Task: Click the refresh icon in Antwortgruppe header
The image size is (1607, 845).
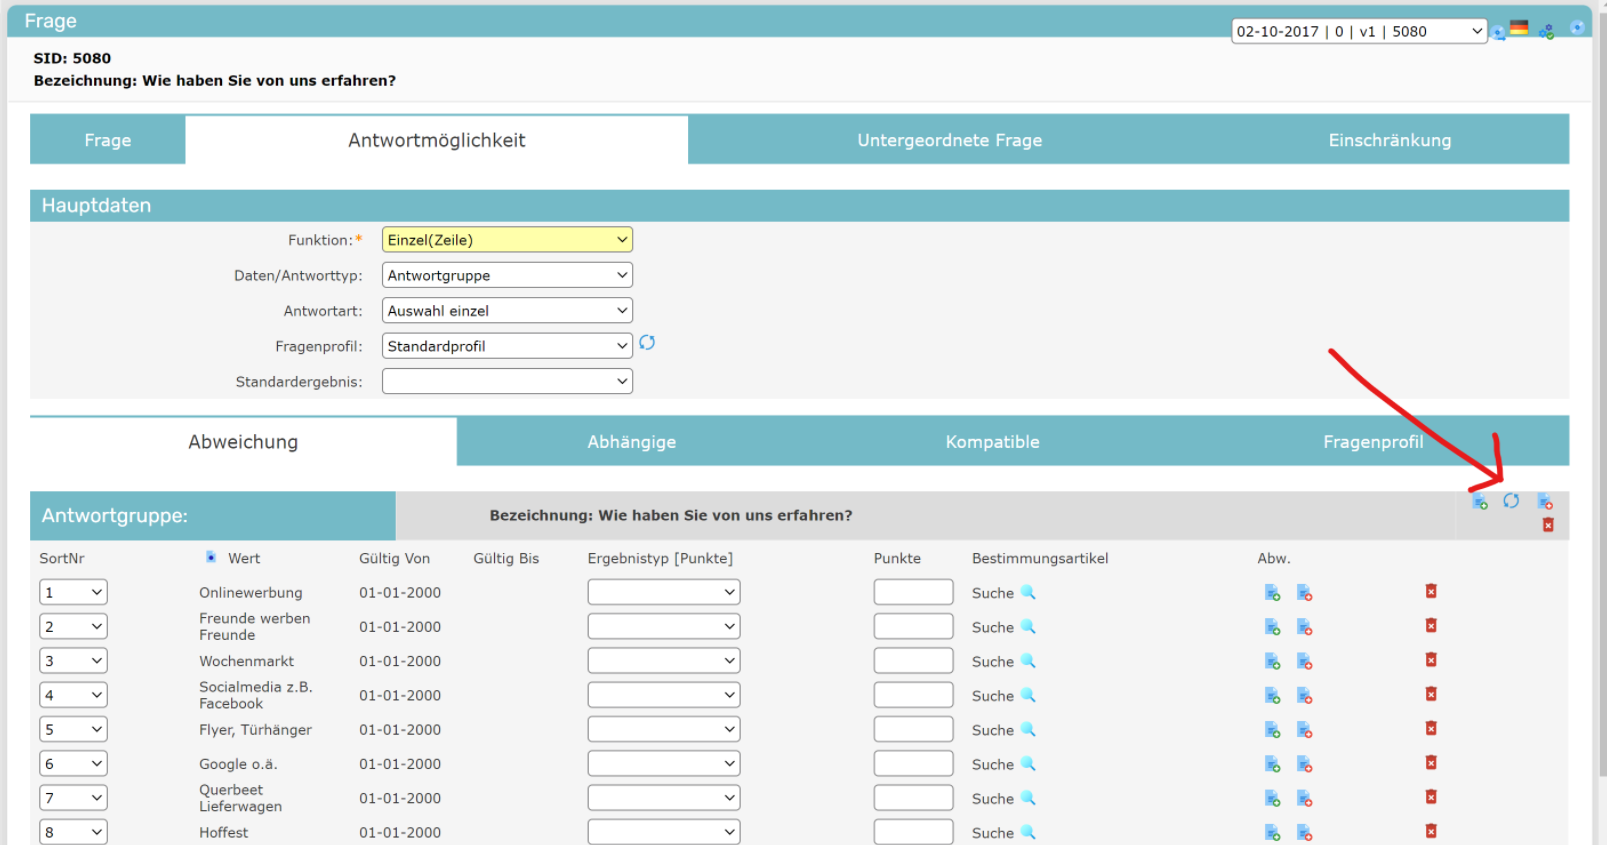Action: point(1511,501)
